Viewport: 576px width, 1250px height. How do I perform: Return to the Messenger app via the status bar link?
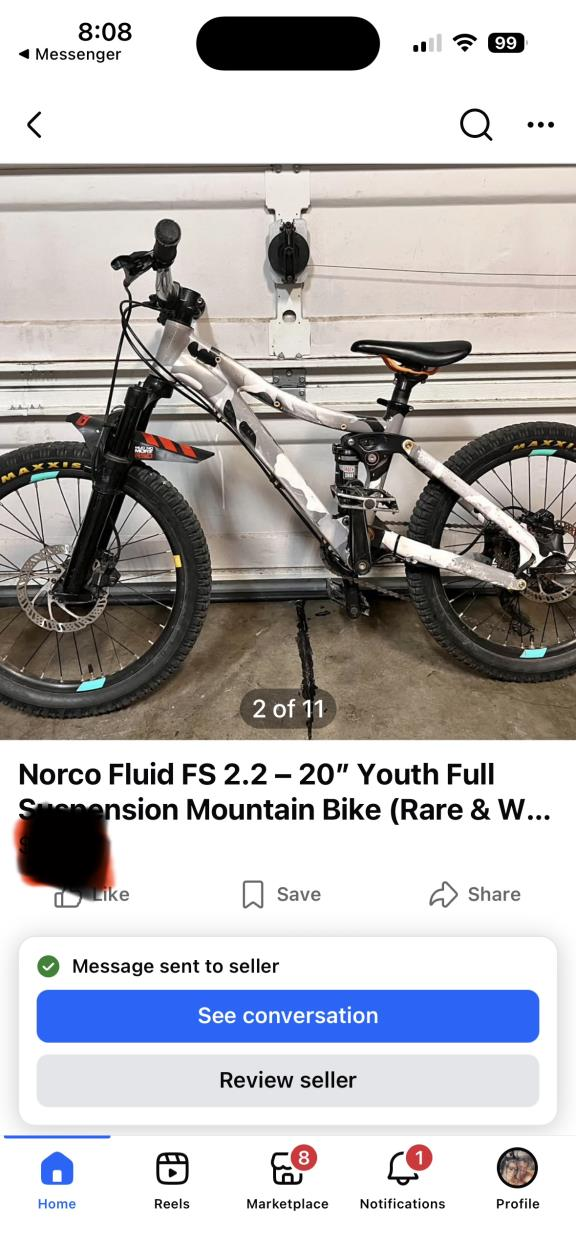coord(69,54)
